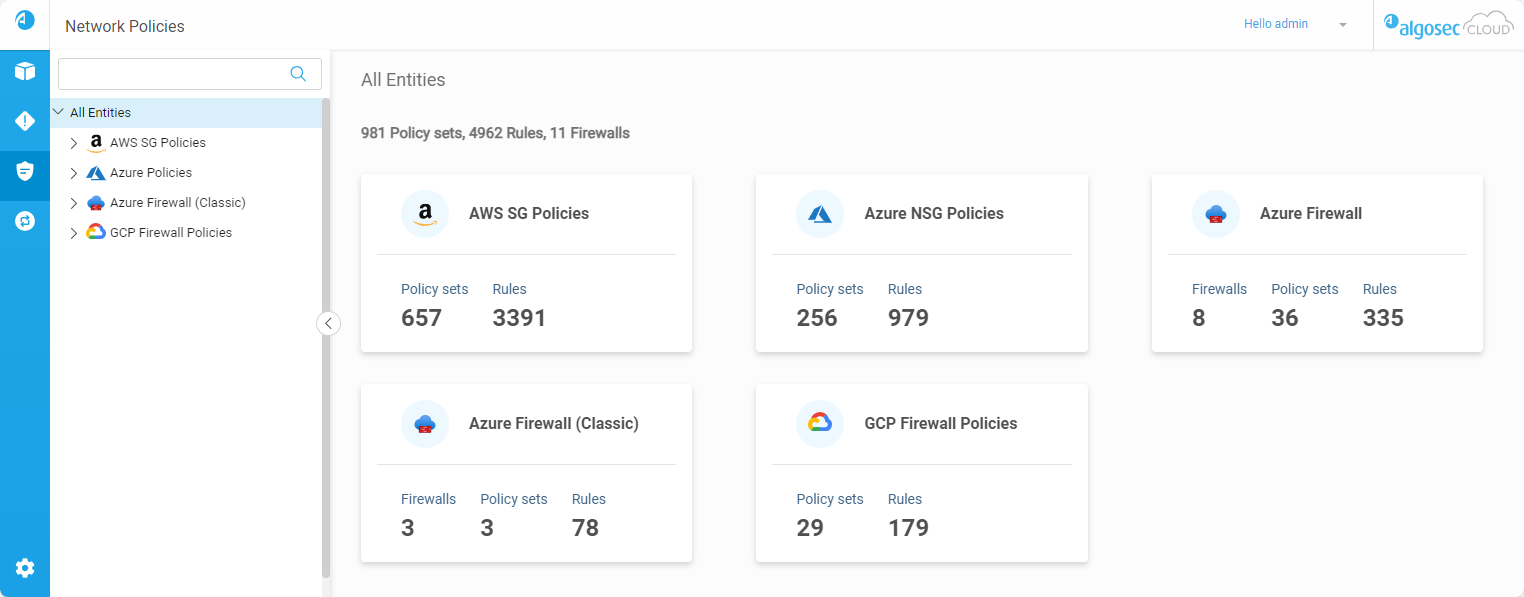Viewport: 1524px width, 597px height.
Task: Click the AWS icon on SG Policies card
Action: (x=425, y=214)
